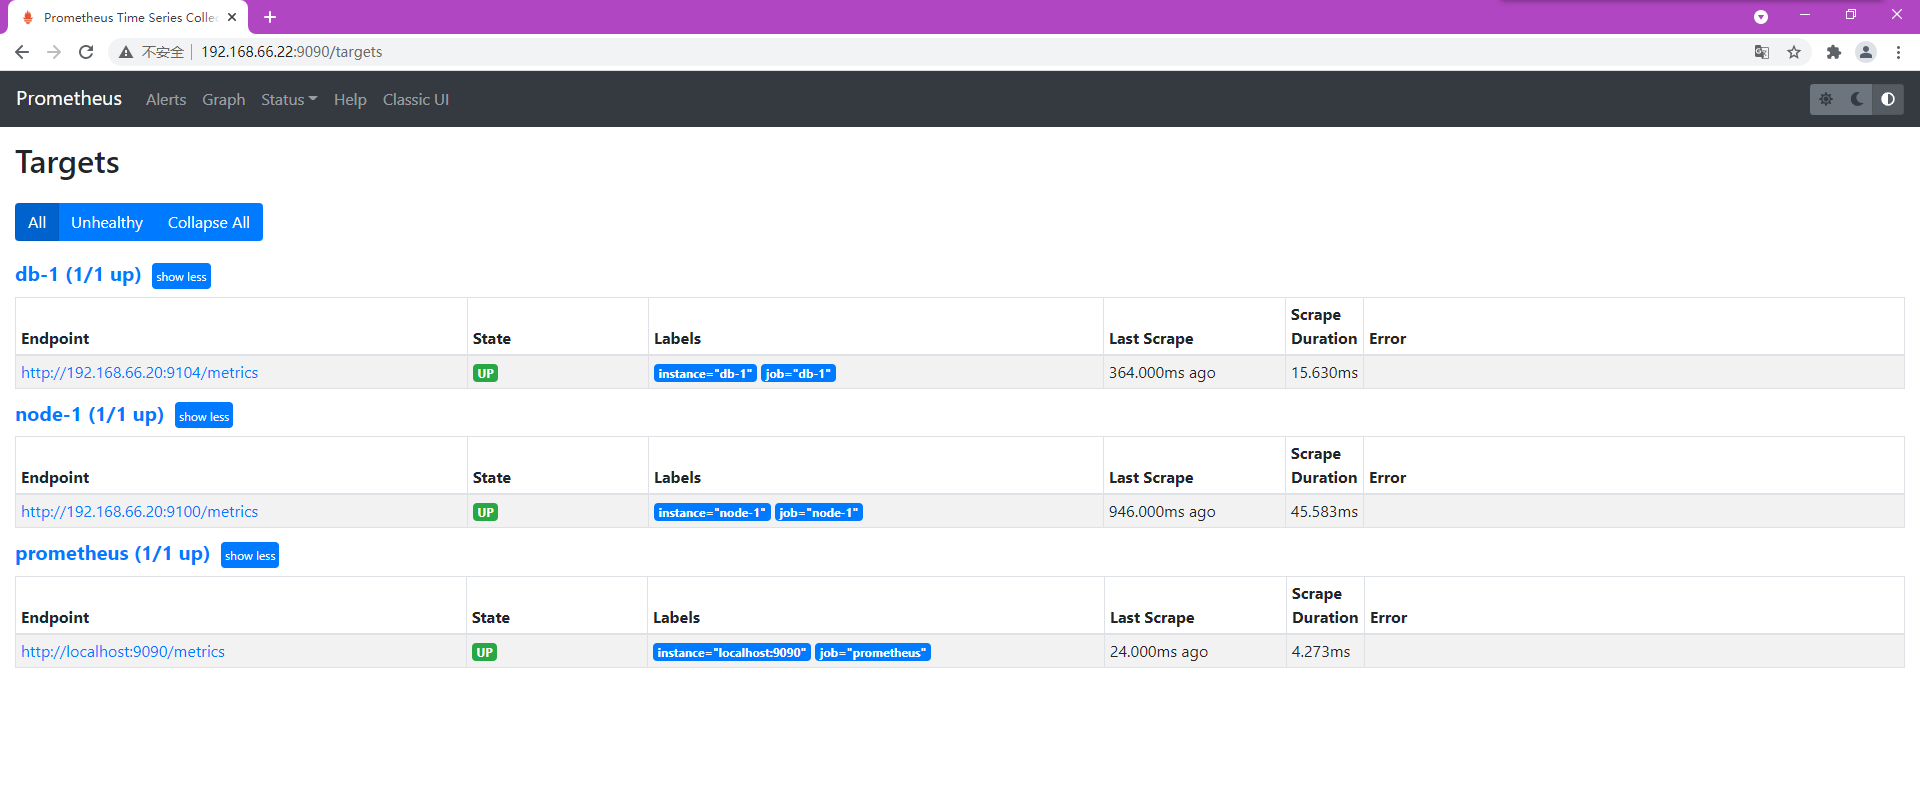This screenshot has height=791, width=1920.
Task: Select the 45.583ms scrape duration value
Action: click(1324, 511)
